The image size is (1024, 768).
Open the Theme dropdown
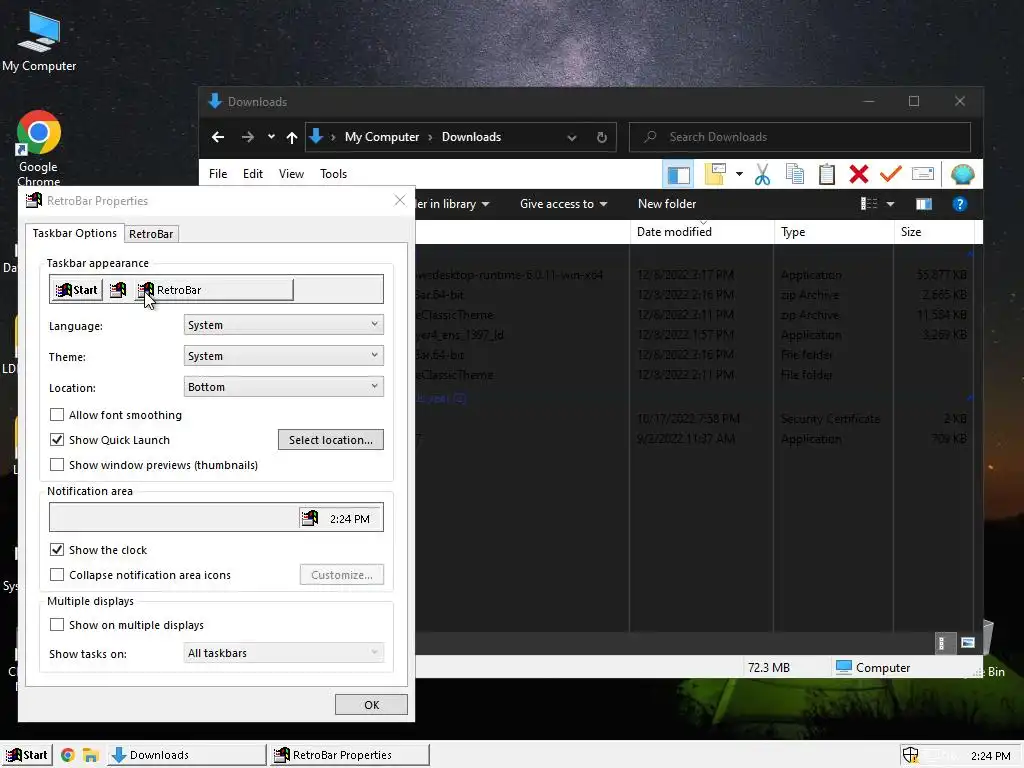click(283, 356)
